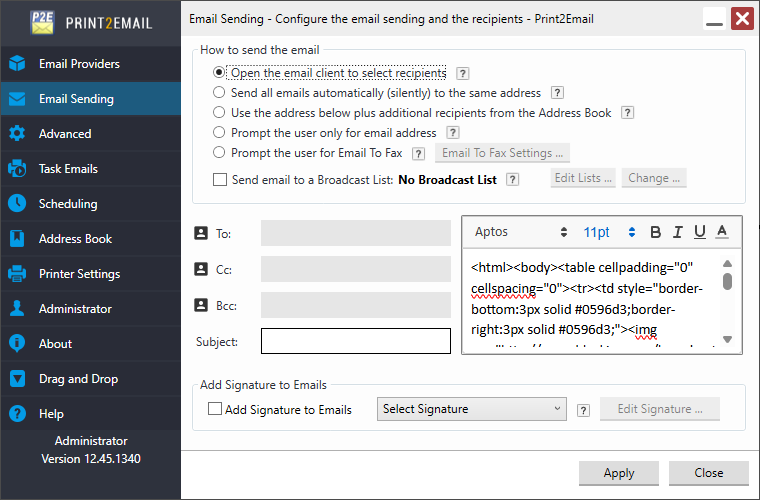Screen dimensions: 760x500
Task: Click help icon next to Select Signature
Action: (x=583, y=409)
